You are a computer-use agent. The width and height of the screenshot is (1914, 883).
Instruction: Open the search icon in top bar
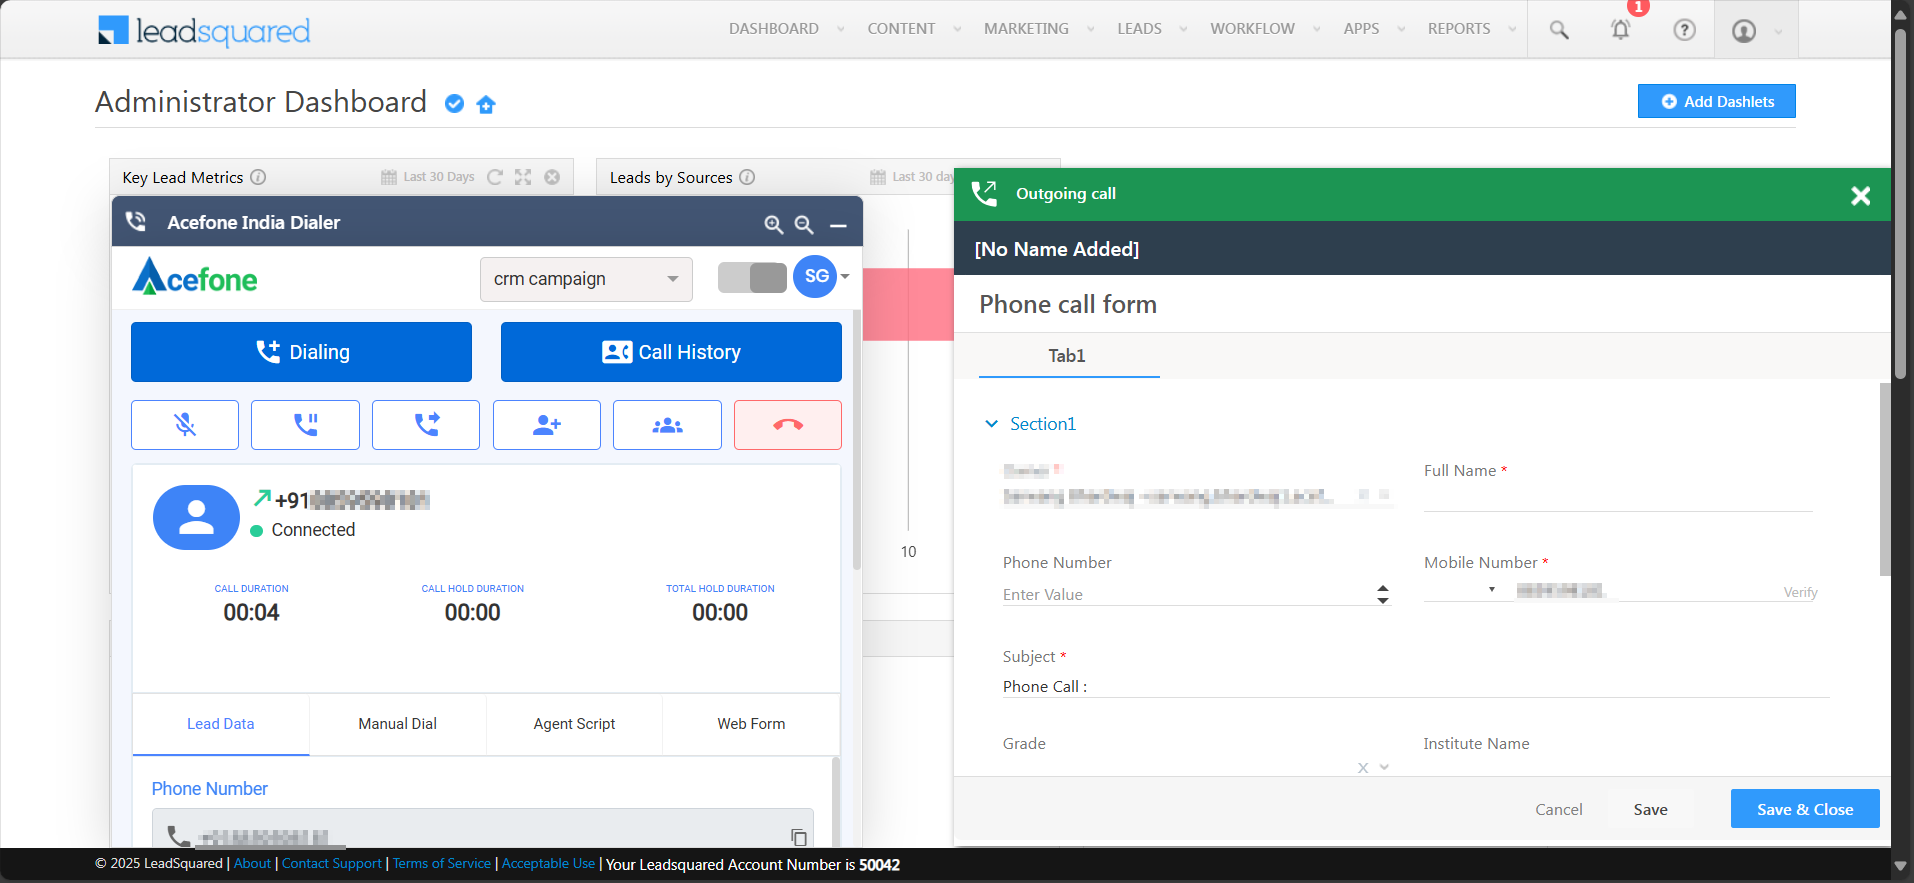[1559, 30]
